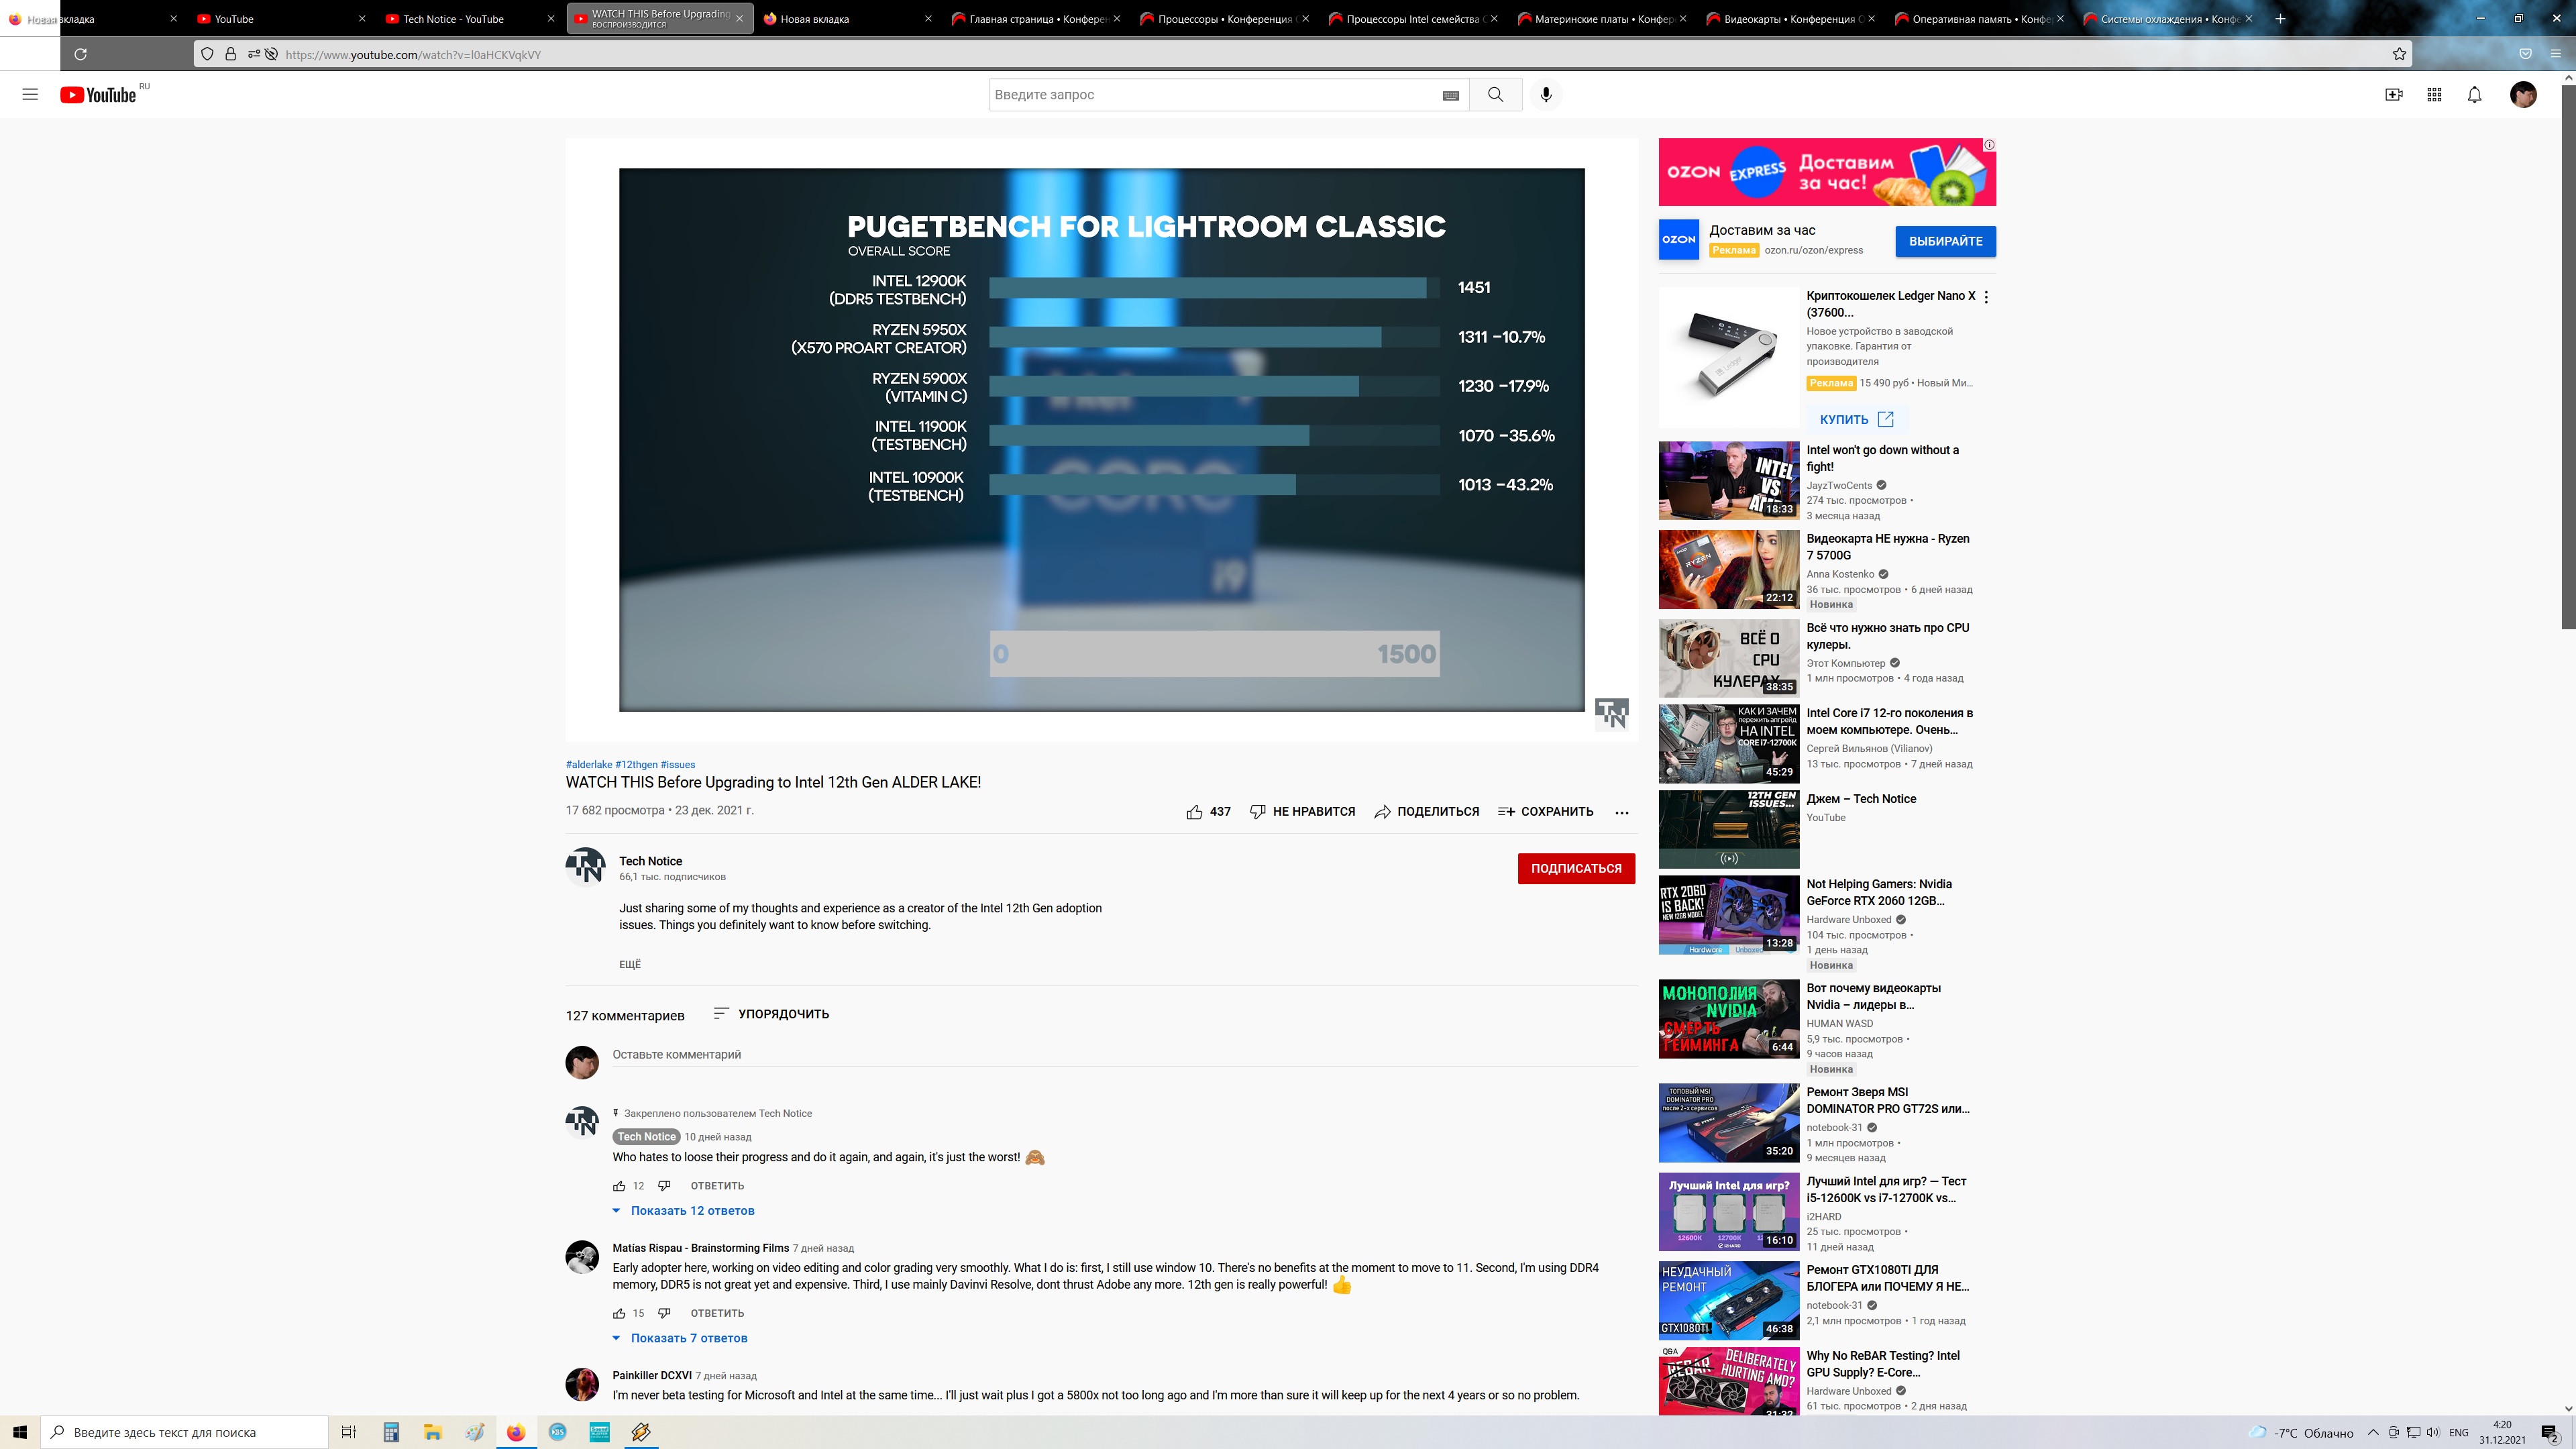Click the ПОДПИСАТЬСЯ subscribe button
Viewport: 2576px width, 1449px height.
click(1576, 868)
